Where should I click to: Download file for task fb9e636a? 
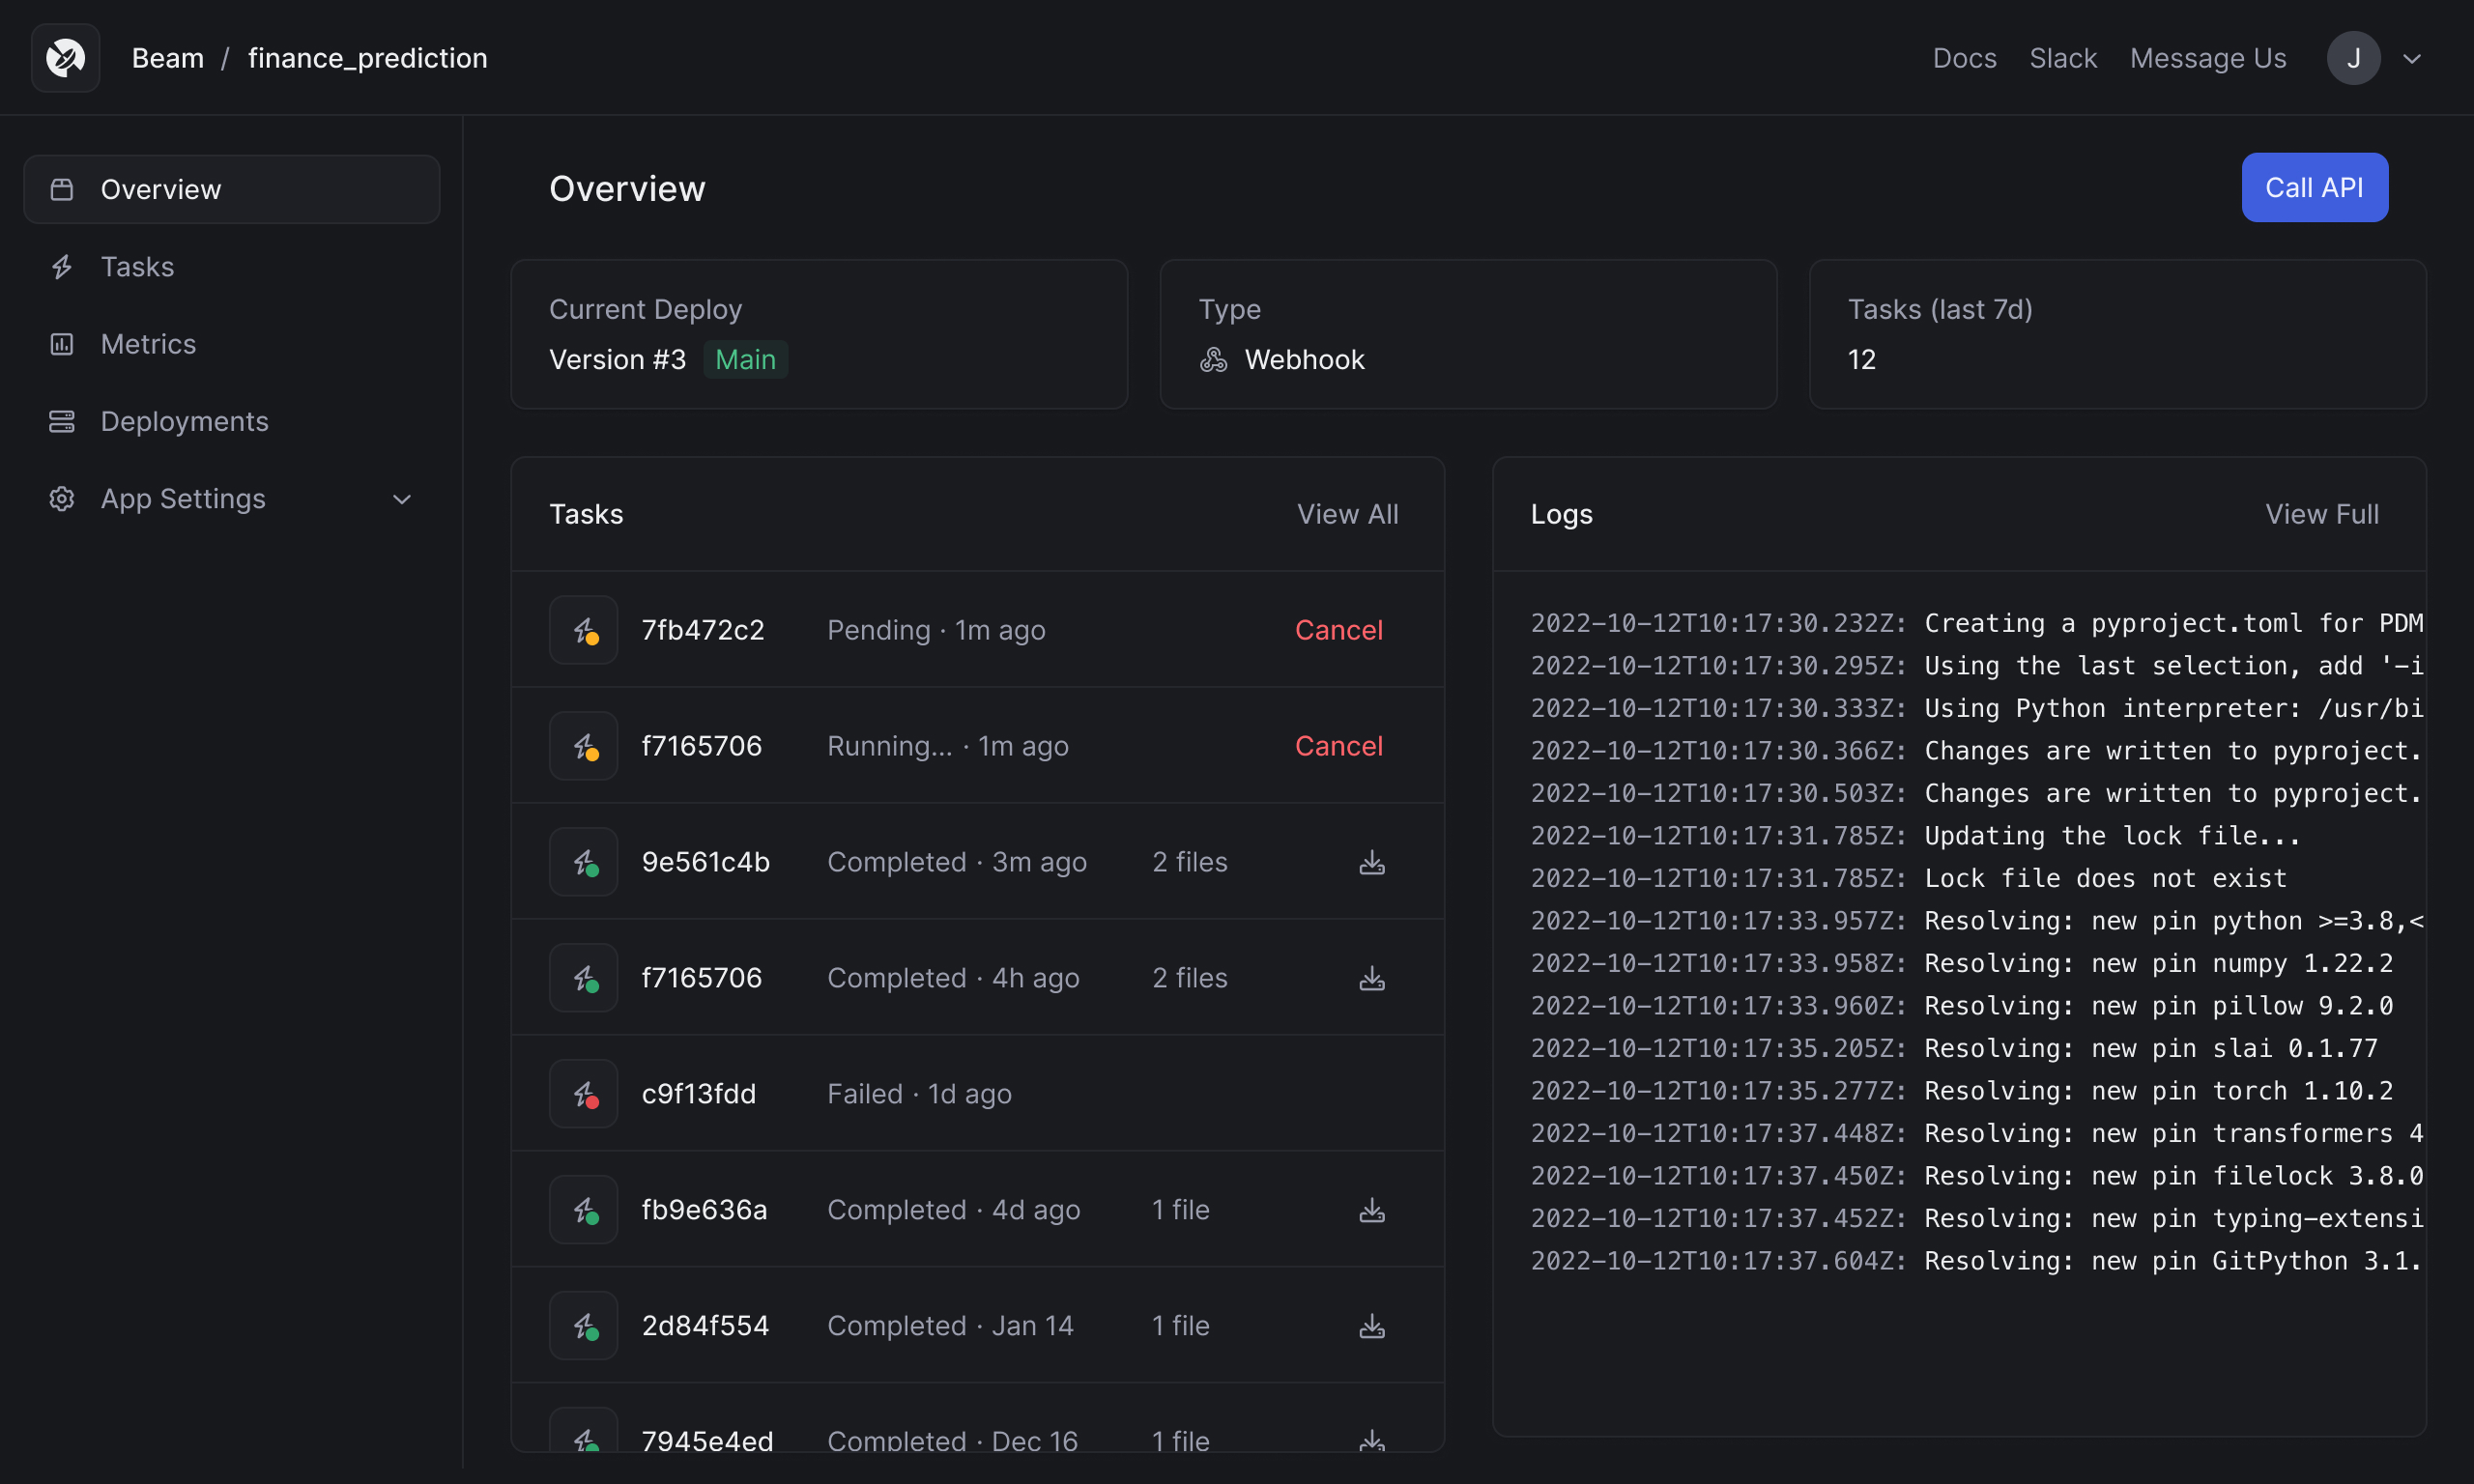point(1372,1210)
